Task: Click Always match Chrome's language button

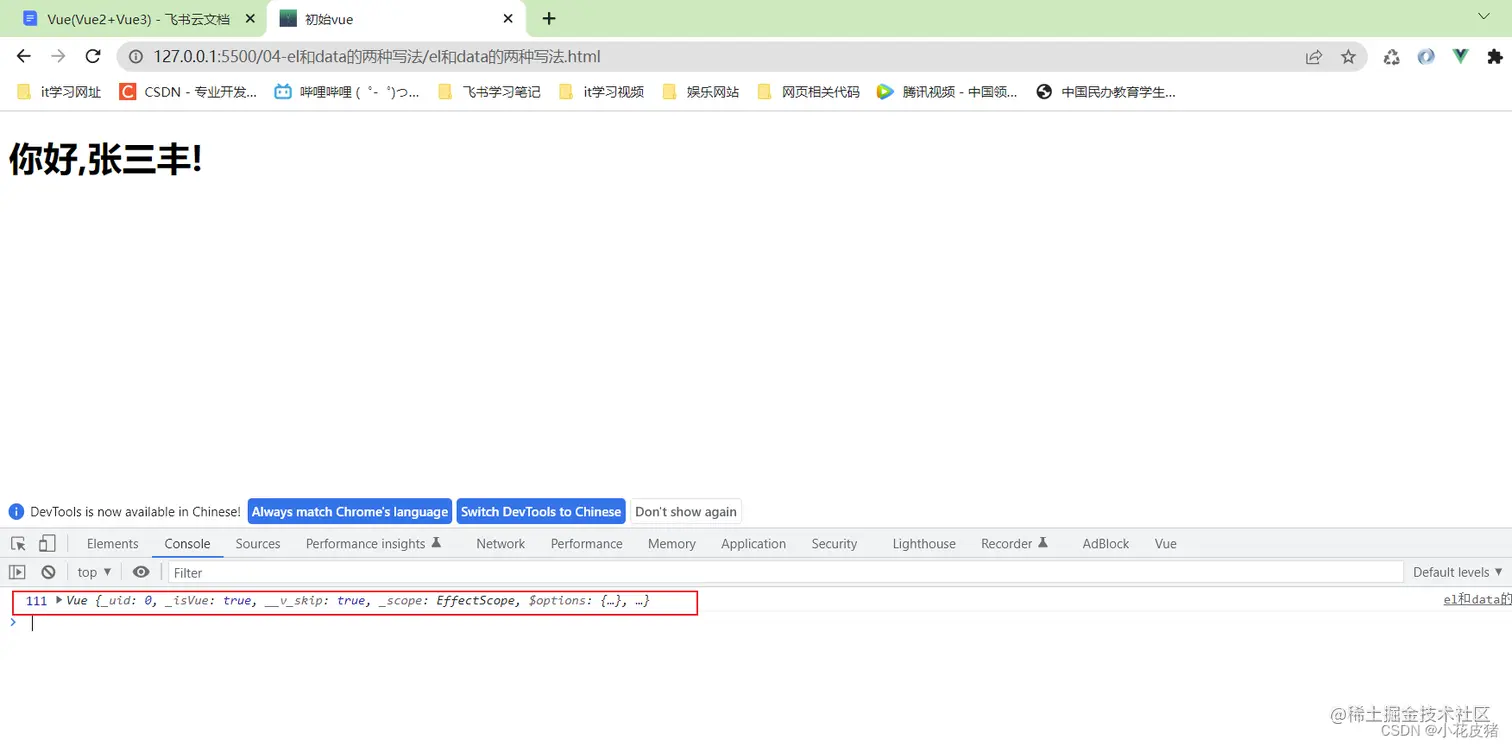Action: tap(350, 511)
